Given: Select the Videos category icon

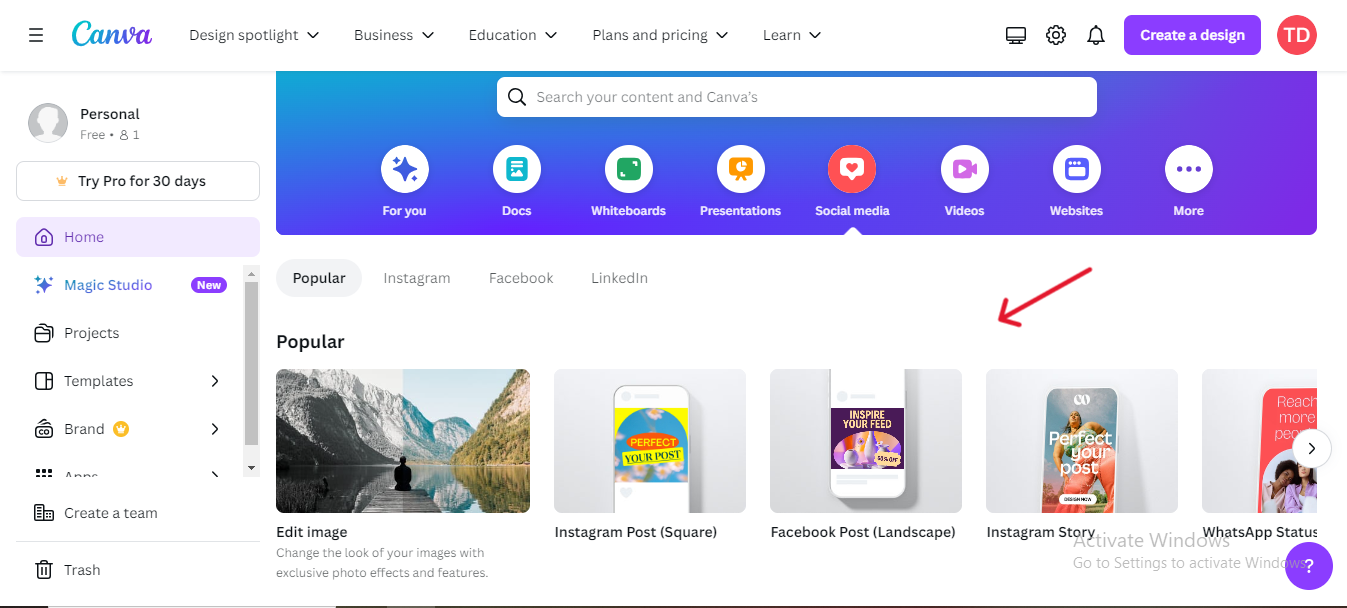Looking at the screenshot, I should pyautogui.click(x=965, y=169).
